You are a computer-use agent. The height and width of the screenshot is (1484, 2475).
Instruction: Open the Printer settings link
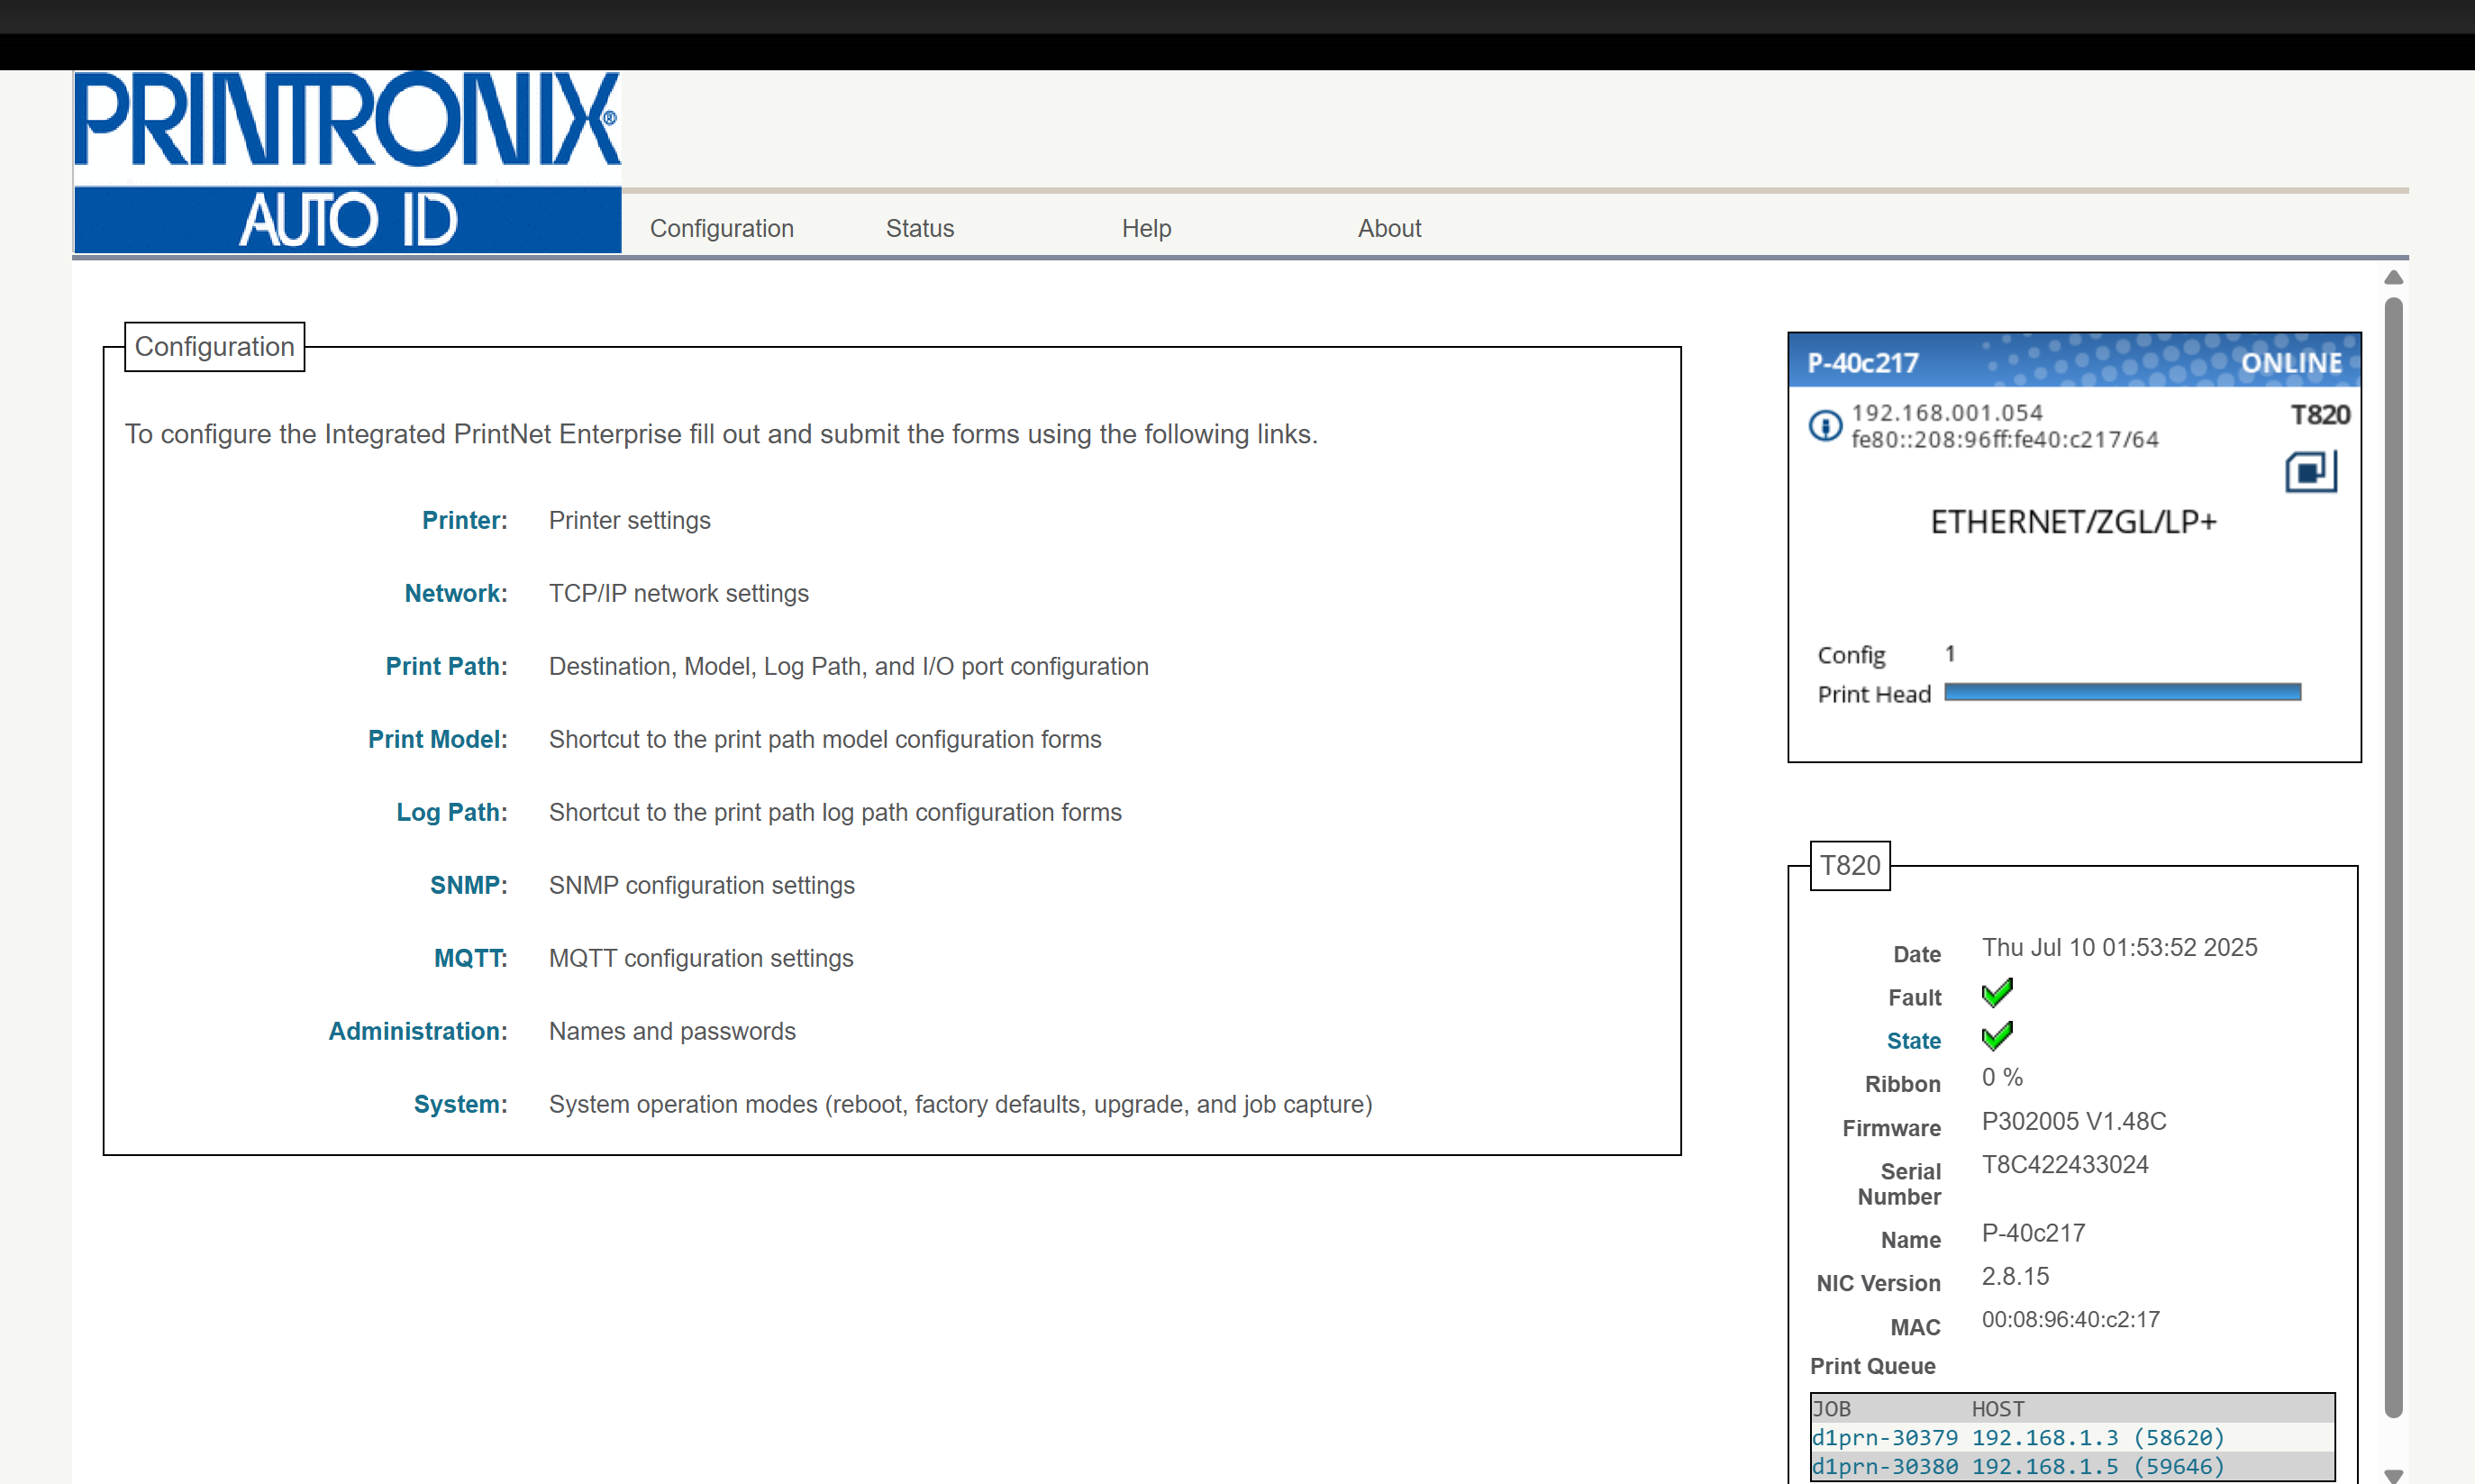click(465, 520)
